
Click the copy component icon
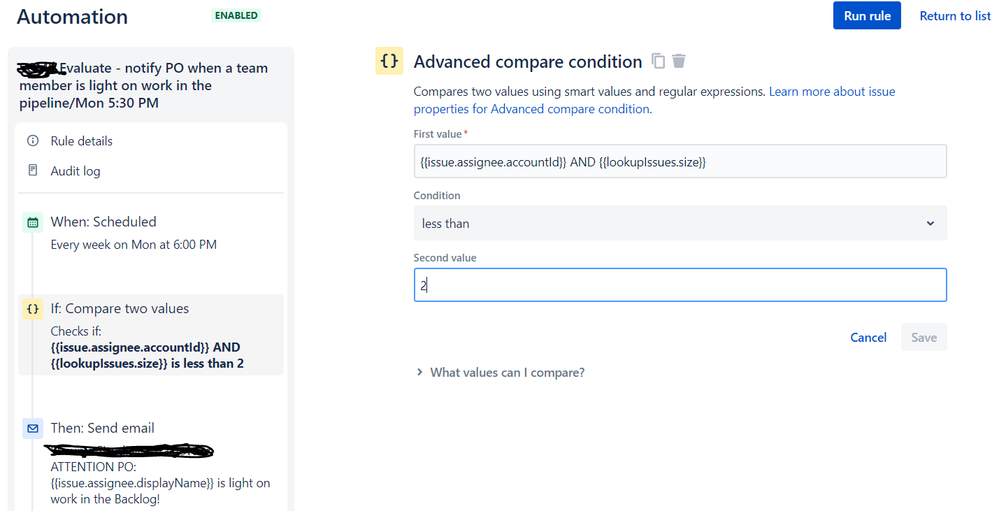tap(658, 61)
